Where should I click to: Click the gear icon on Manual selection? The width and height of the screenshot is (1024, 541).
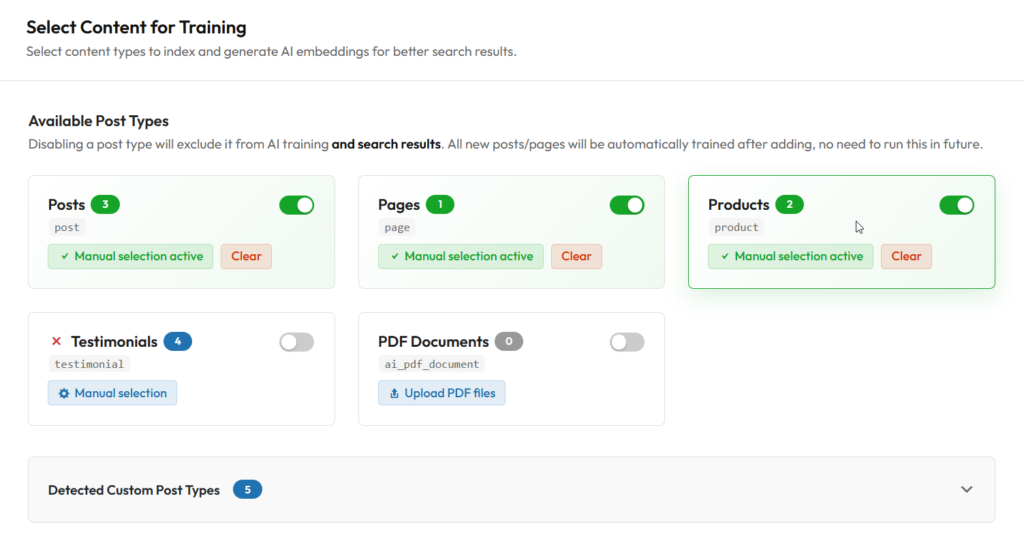click(64, 393)
